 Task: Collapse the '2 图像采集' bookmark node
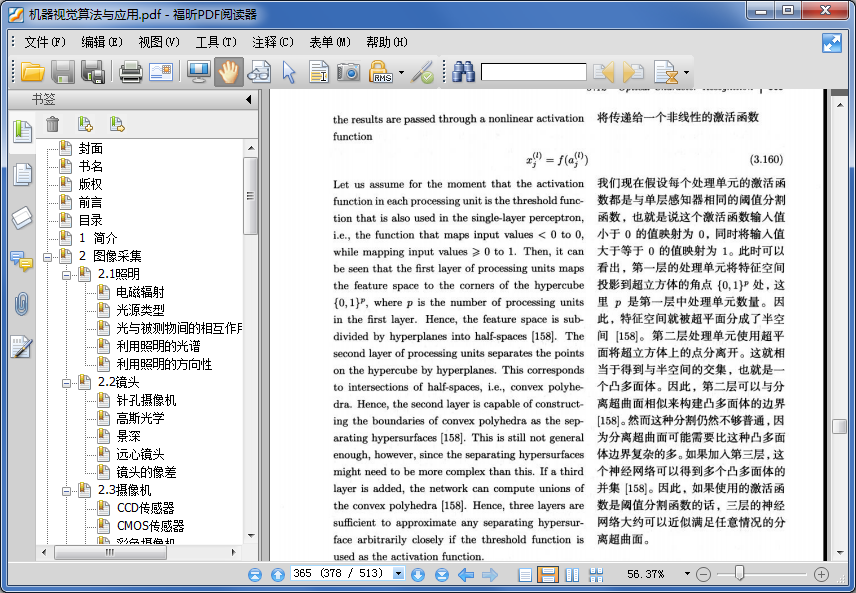[47, 257]
